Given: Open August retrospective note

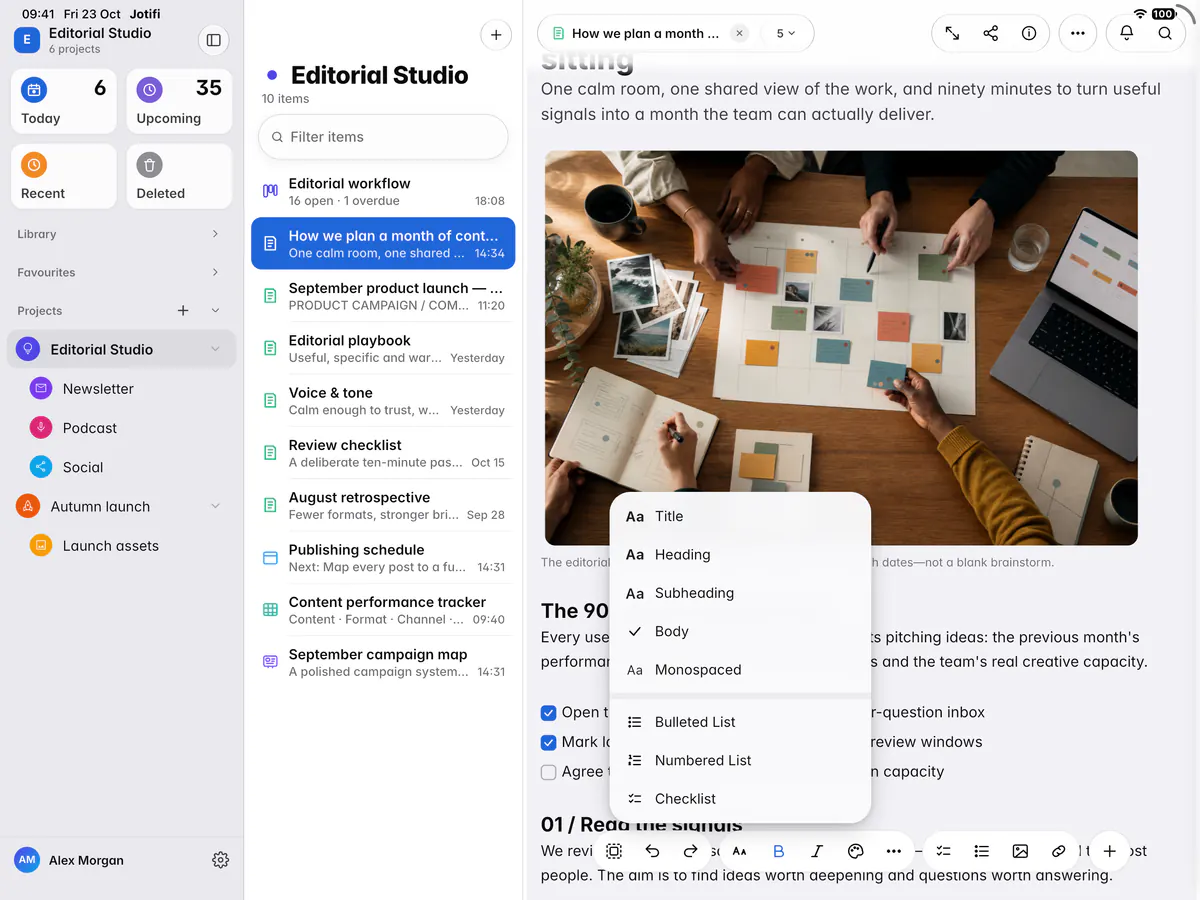Looking at the screenshot, I should coord(383,505).
